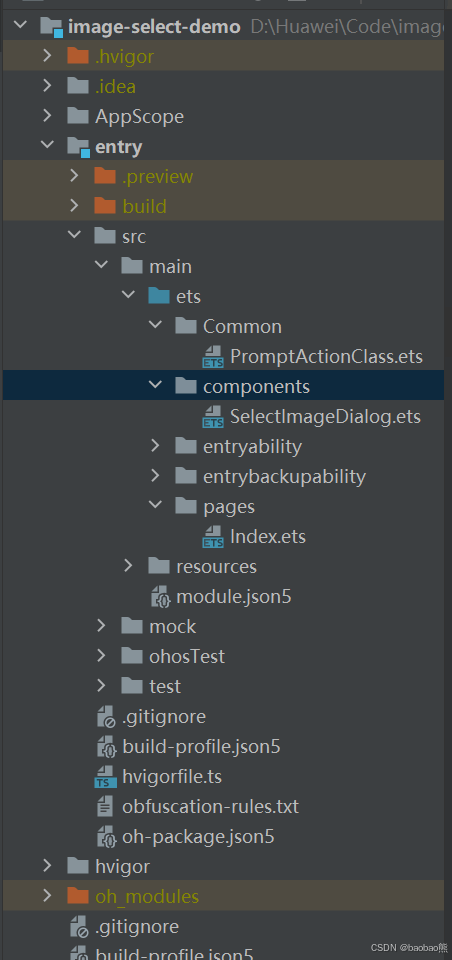This screenshot has width=452, height=960.
Task: Click the SelectImageDialog.ets file icon
Action: 213,416
